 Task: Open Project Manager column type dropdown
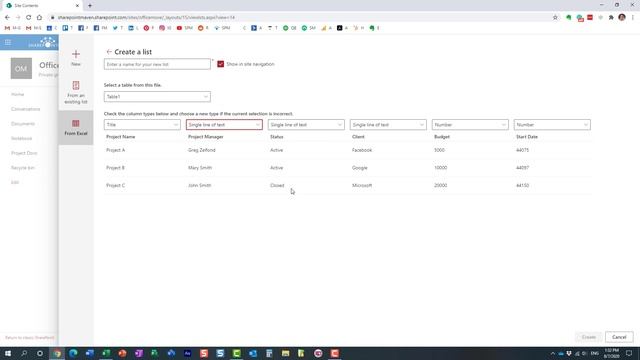pyautogui.click(x=224, y=124)
